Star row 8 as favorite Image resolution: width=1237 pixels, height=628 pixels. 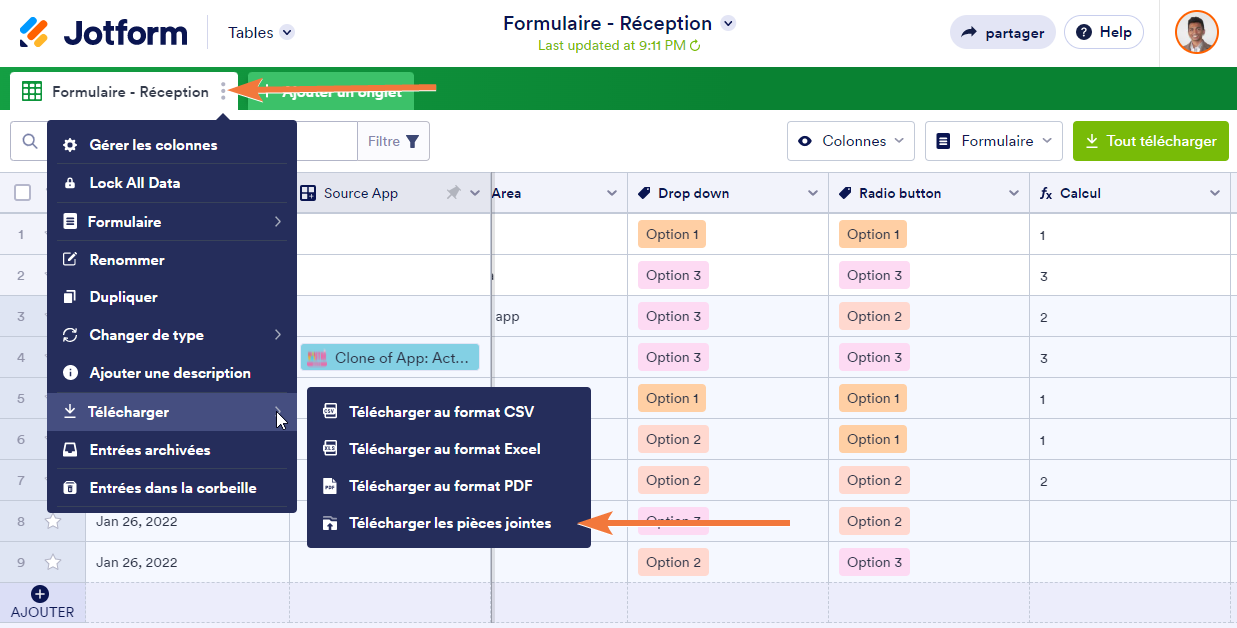(53, 521)
